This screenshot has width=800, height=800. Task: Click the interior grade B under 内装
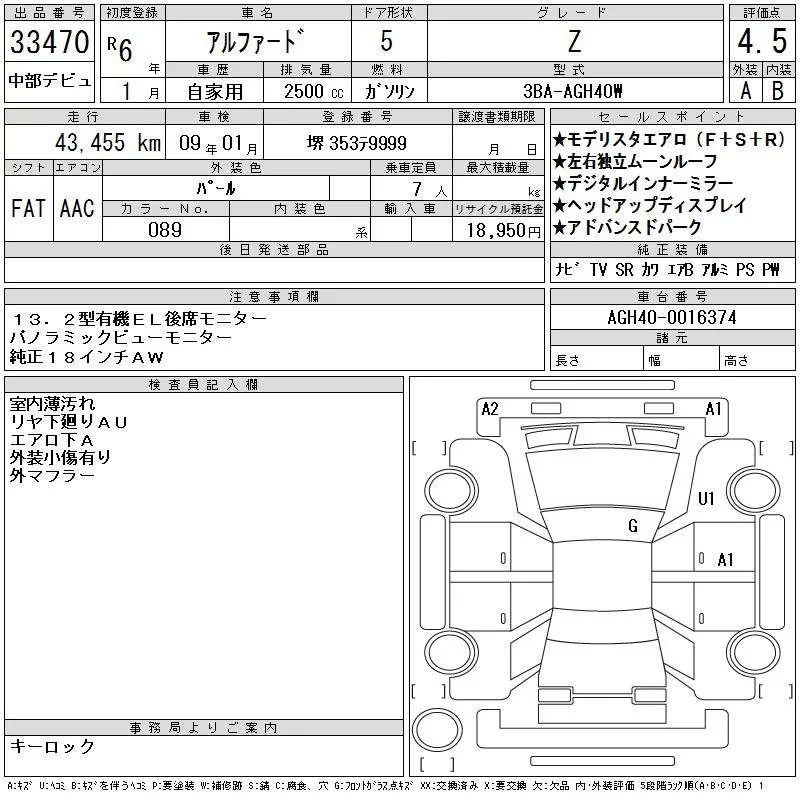click(778, 91)
